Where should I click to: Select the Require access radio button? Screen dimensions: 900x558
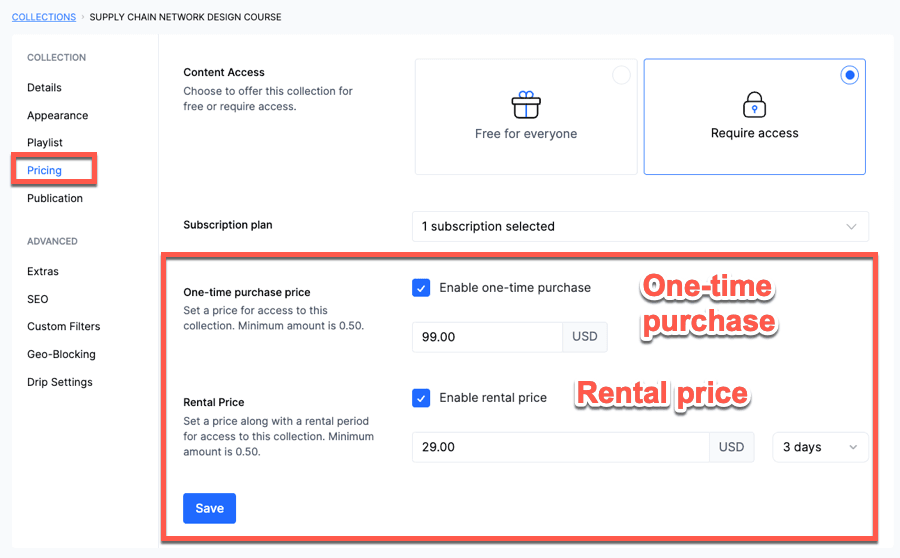[849, 75]
